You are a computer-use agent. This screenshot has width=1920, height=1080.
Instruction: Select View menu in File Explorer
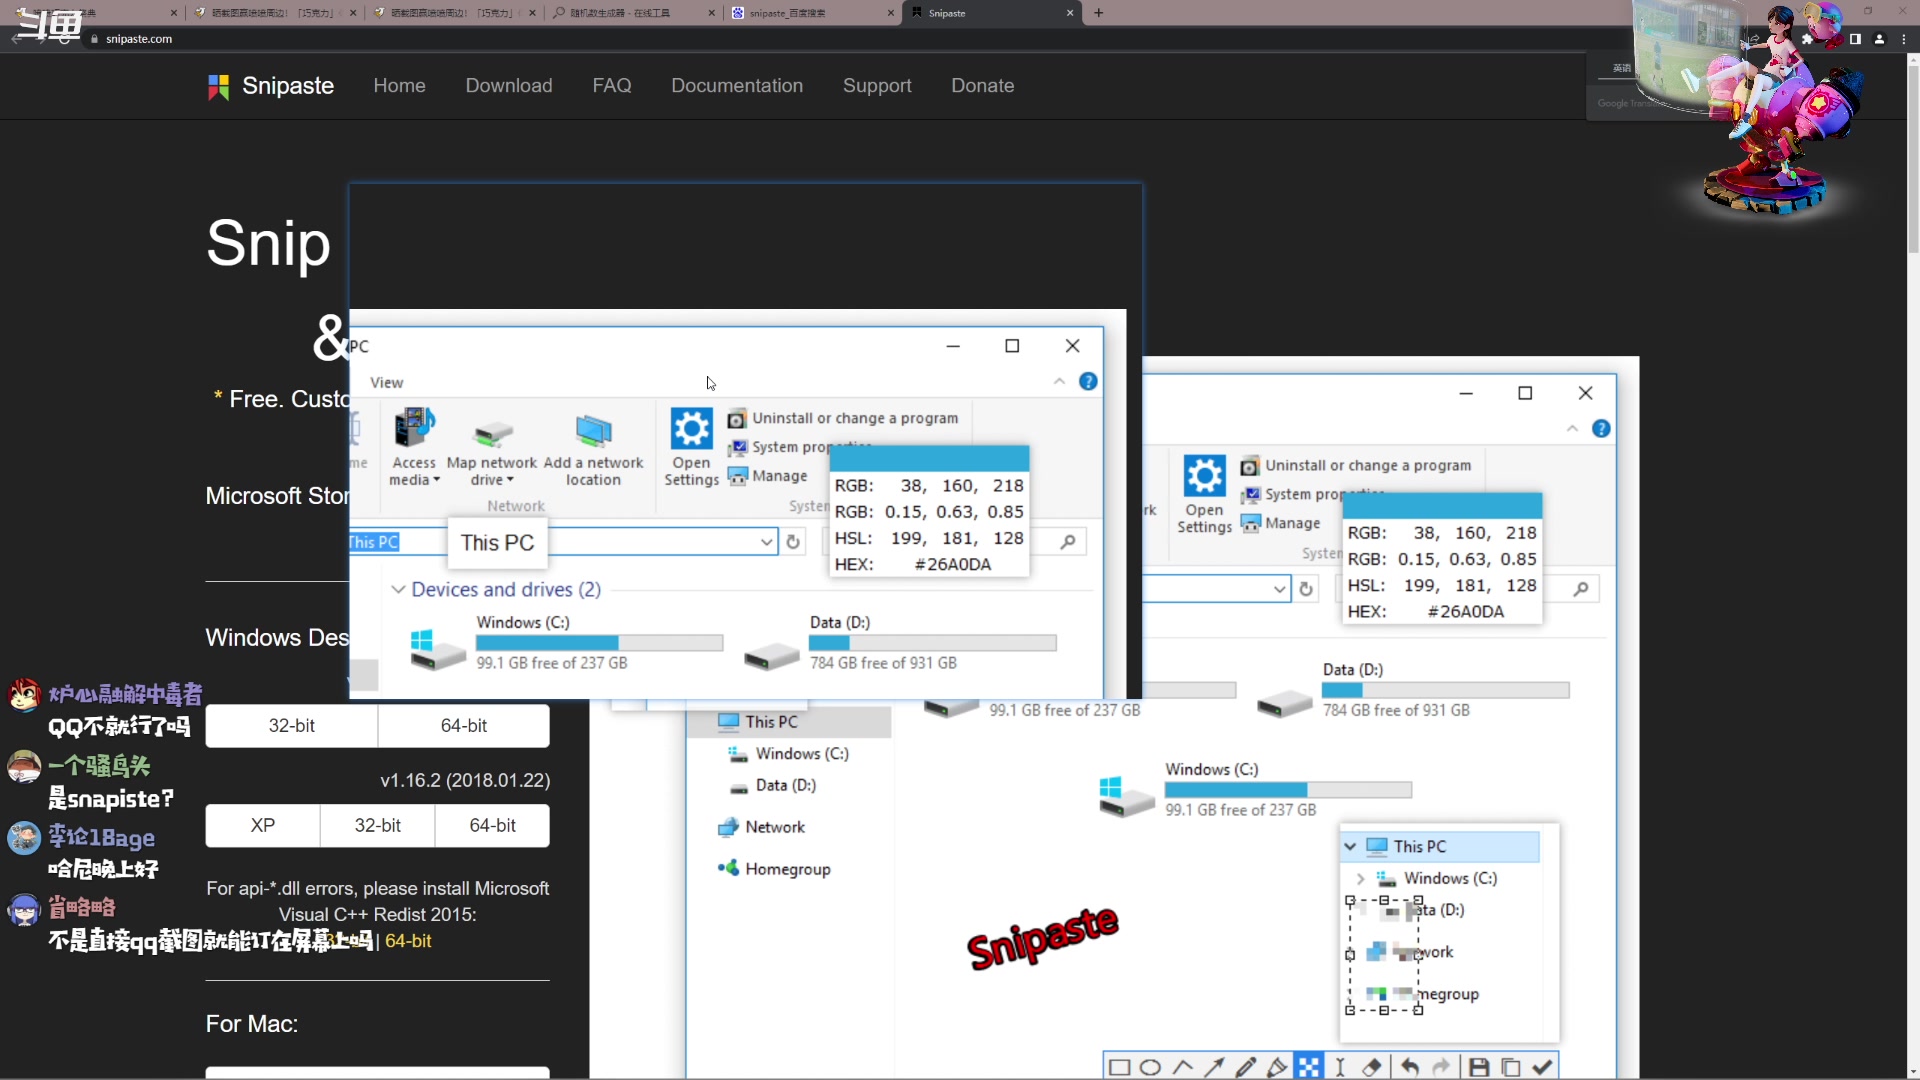pyautogui.click(x=386, y=382)
